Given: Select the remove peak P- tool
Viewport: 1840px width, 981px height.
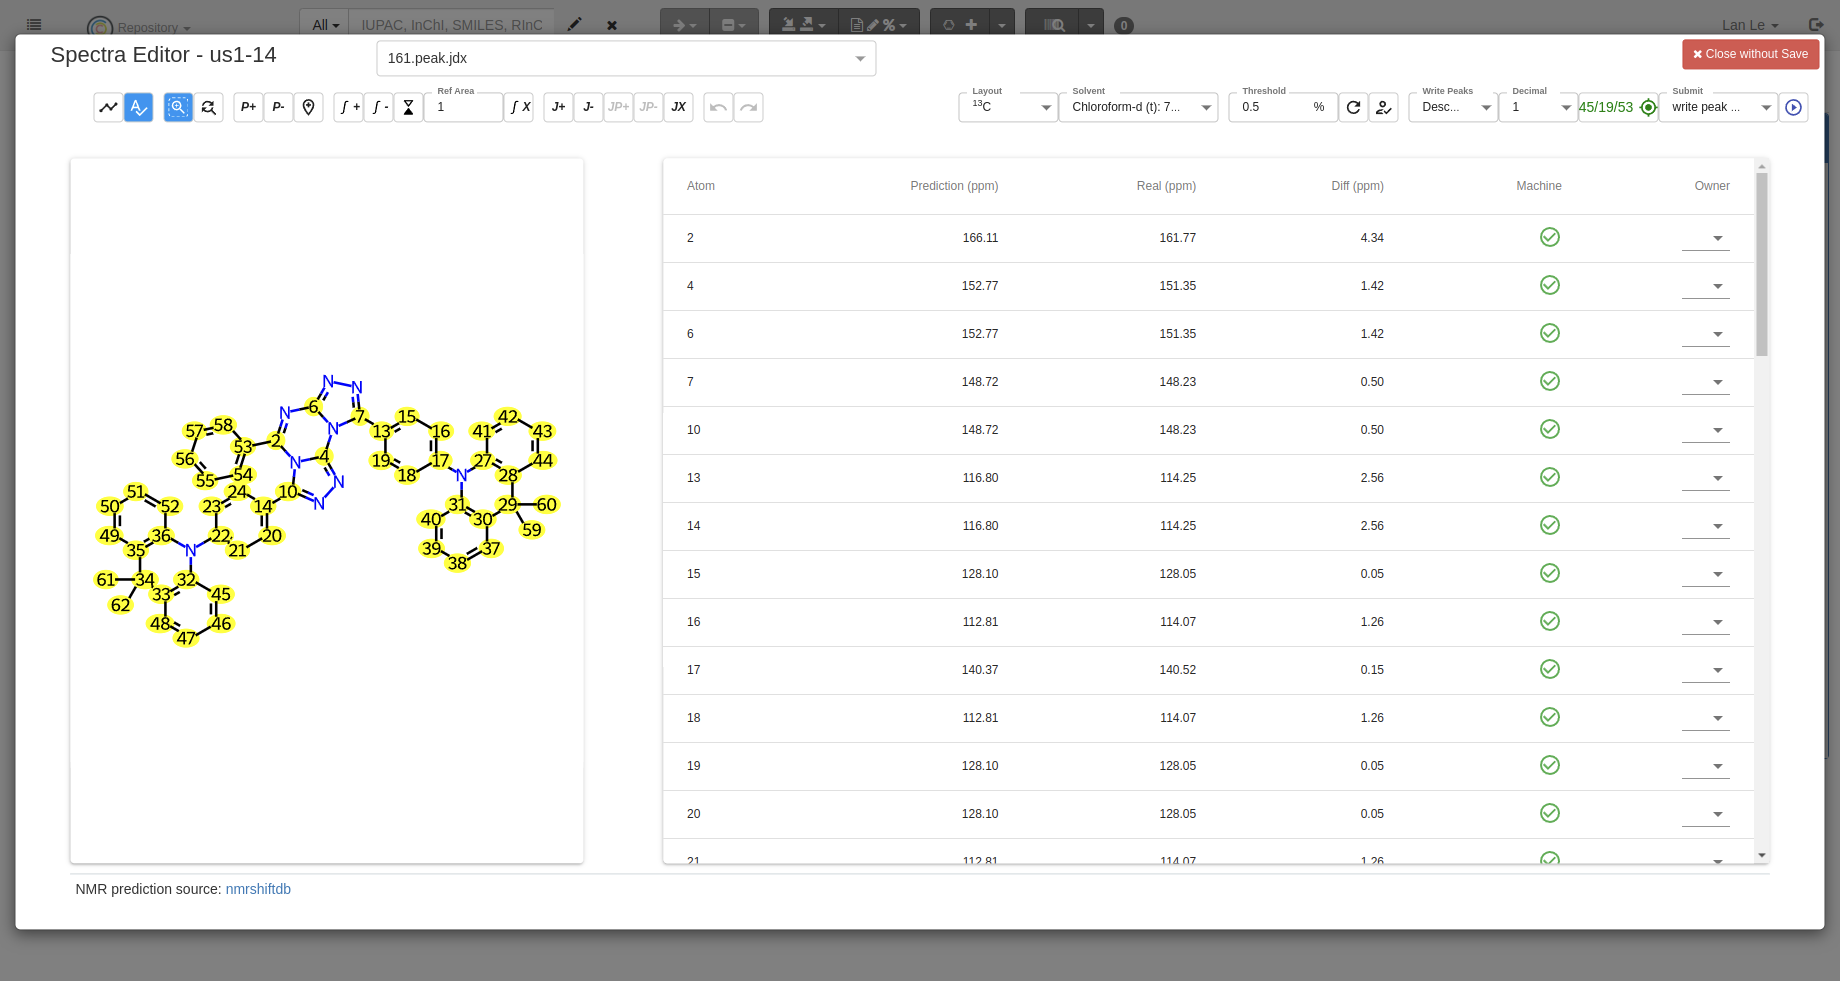Looking at the screenshot, I should click(278, 107).
